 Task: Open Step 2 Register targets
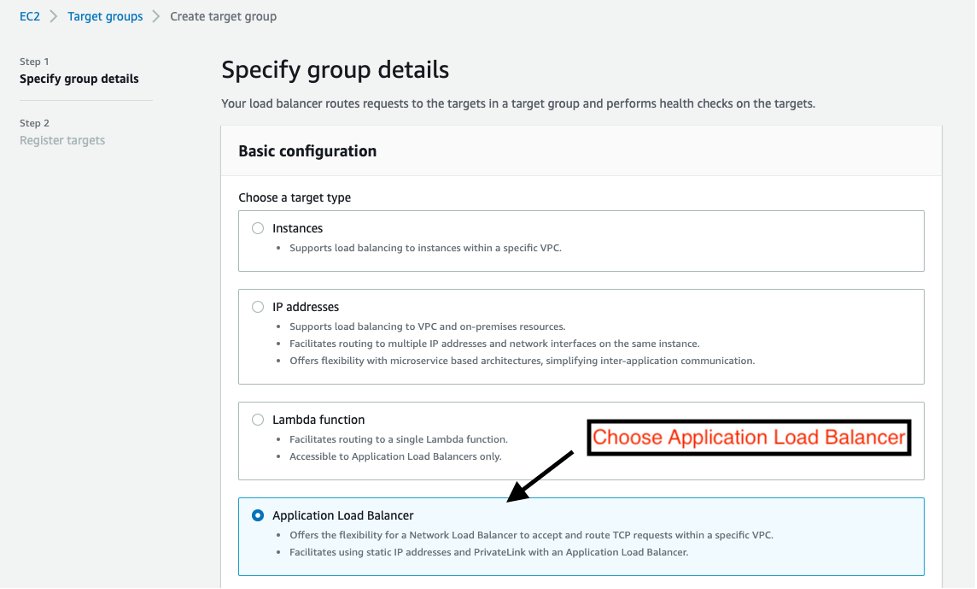pyautogui.click(x=62, y=140)
